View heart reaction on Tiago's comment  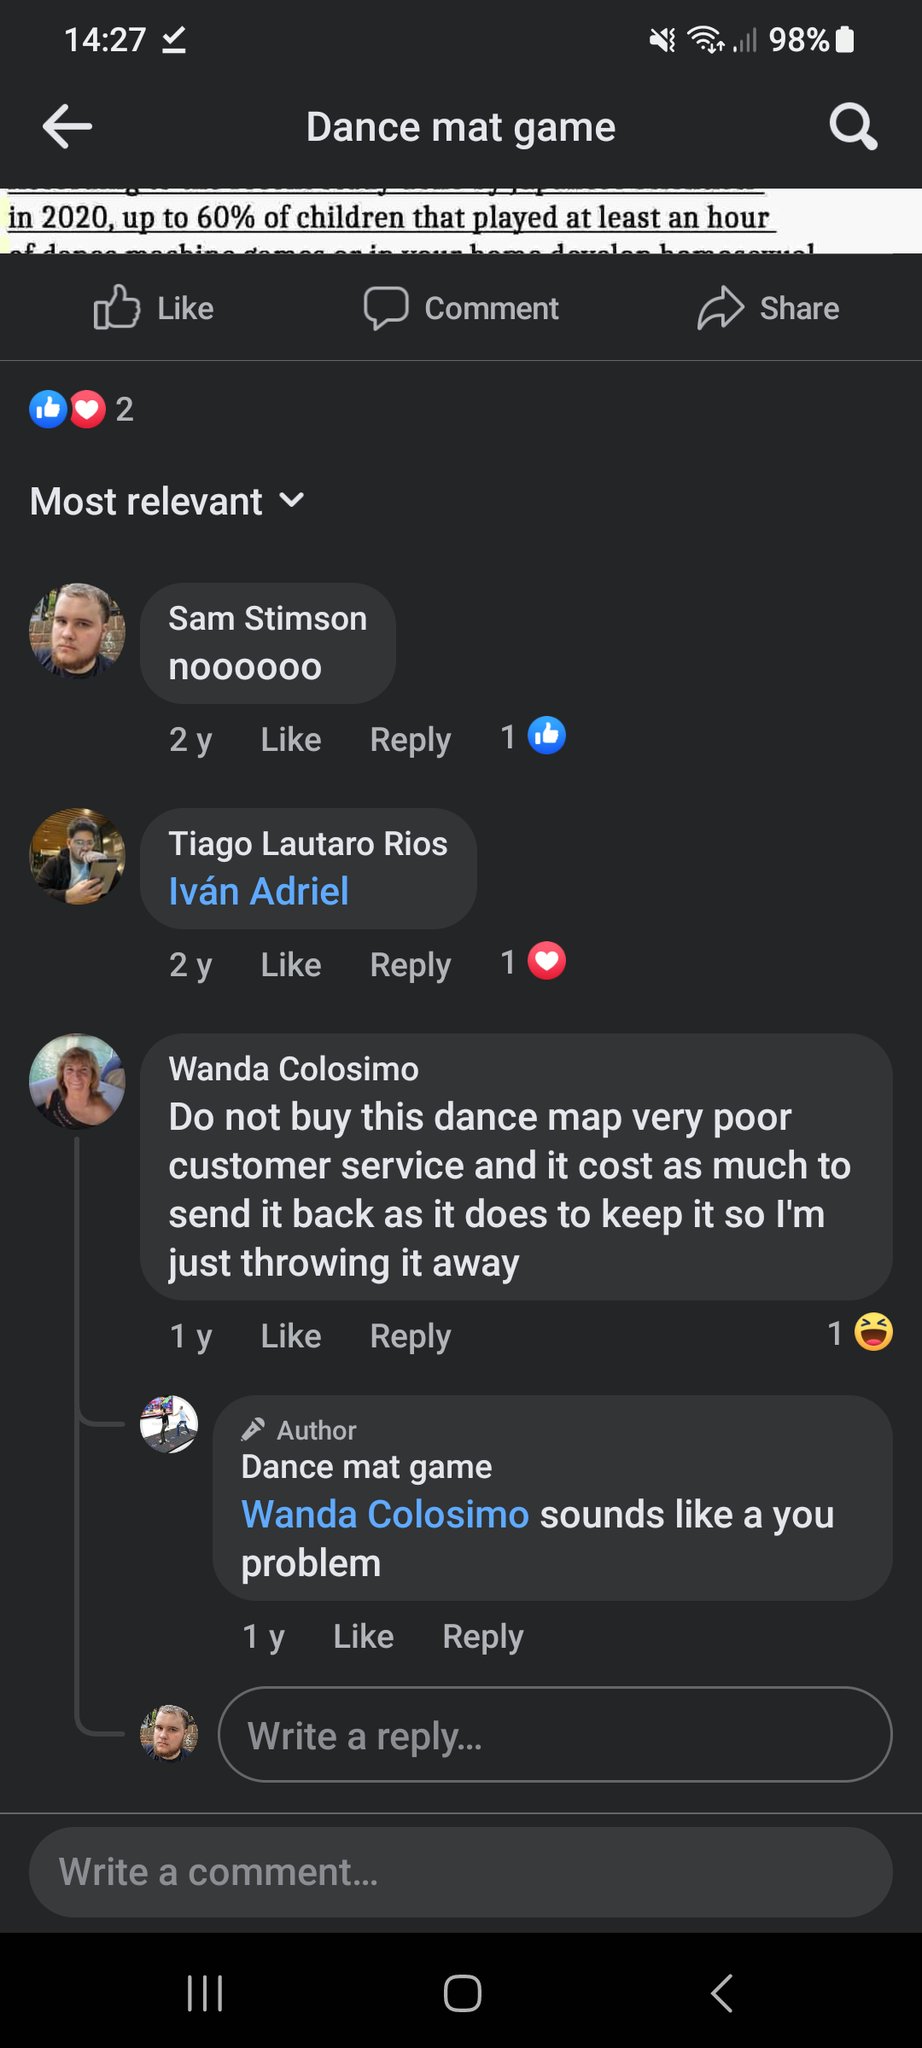pyautogui.click(x=546, y=962)
